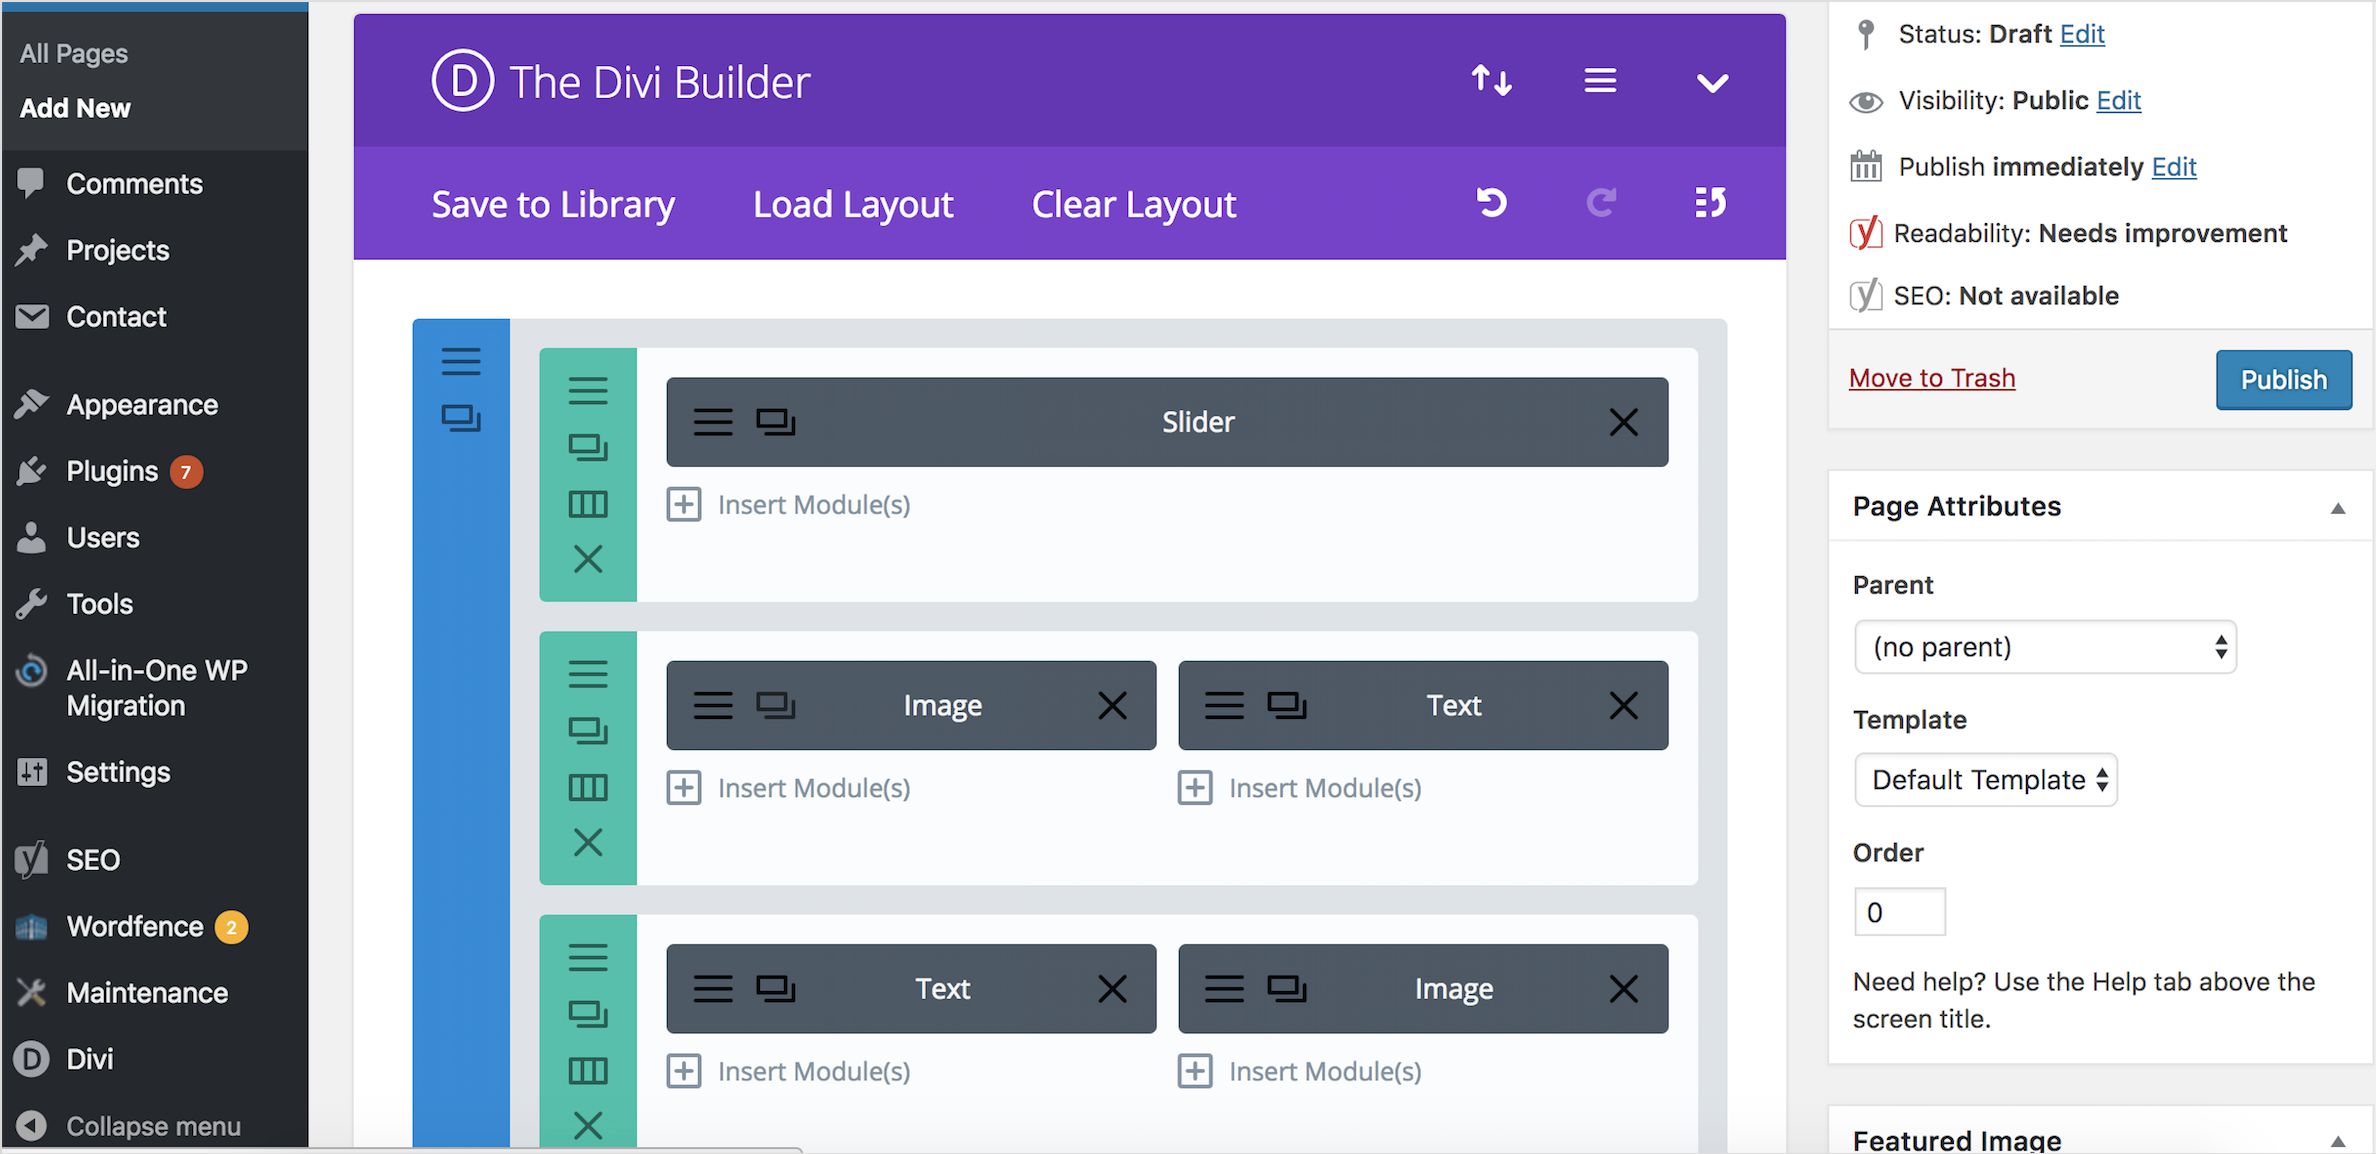Insert module below the Slider
Viewport: 2376px width, 1154px height.
789,505
